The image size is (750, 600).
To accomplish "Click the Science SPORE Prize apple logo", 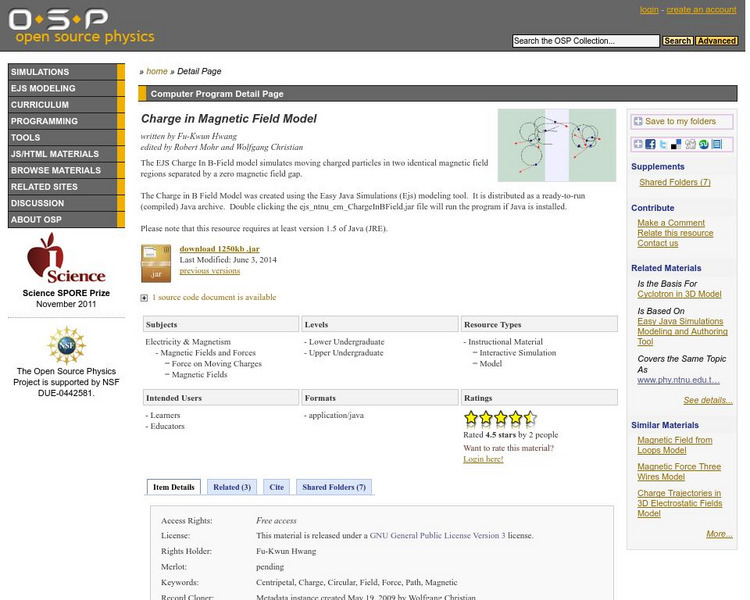I will pyautogui.click(x=66, y=258).
